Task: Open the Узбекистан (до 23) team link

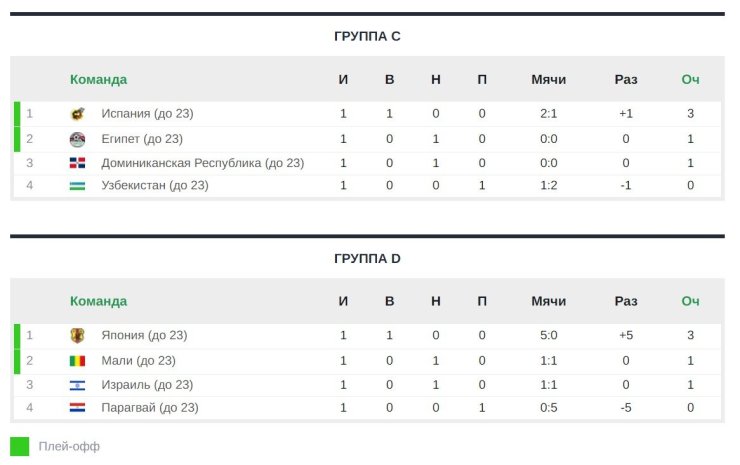Action: 155,186
